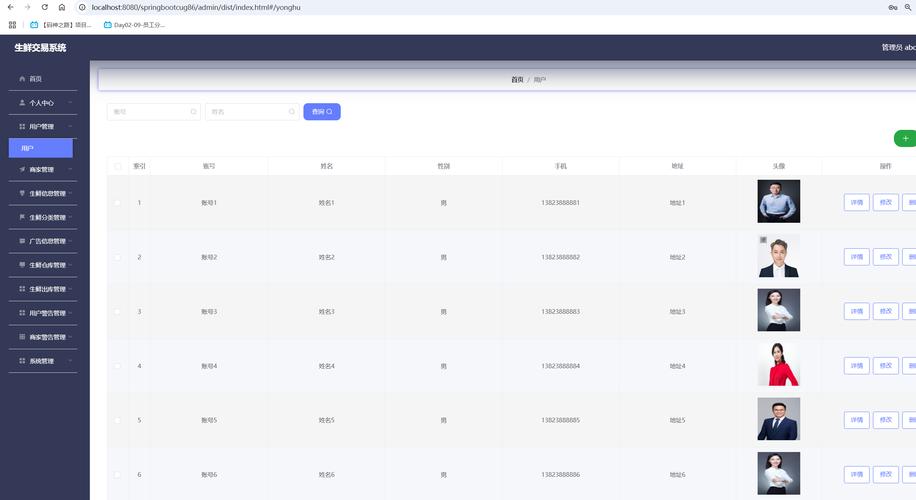Open the 商家警告管理 menu
The image size is (916, 500).
tap(43, 337)
